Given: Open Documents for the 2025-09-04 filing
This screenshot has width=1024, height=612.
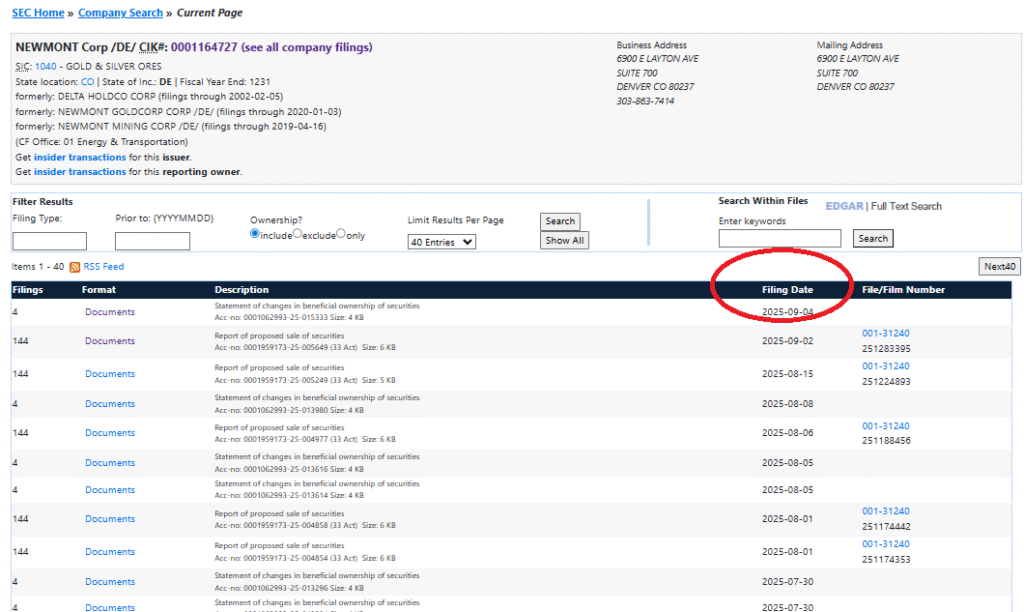Looking at the screenshot, I should tap(110, 312).
